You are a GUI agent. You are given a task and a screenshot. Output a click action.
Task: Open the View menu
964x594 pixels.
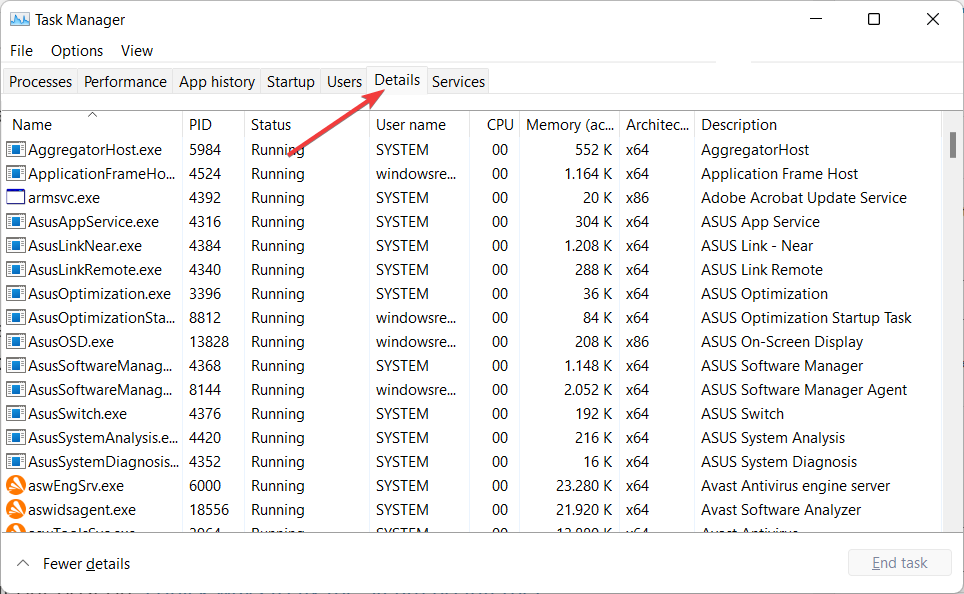point(136,50)
